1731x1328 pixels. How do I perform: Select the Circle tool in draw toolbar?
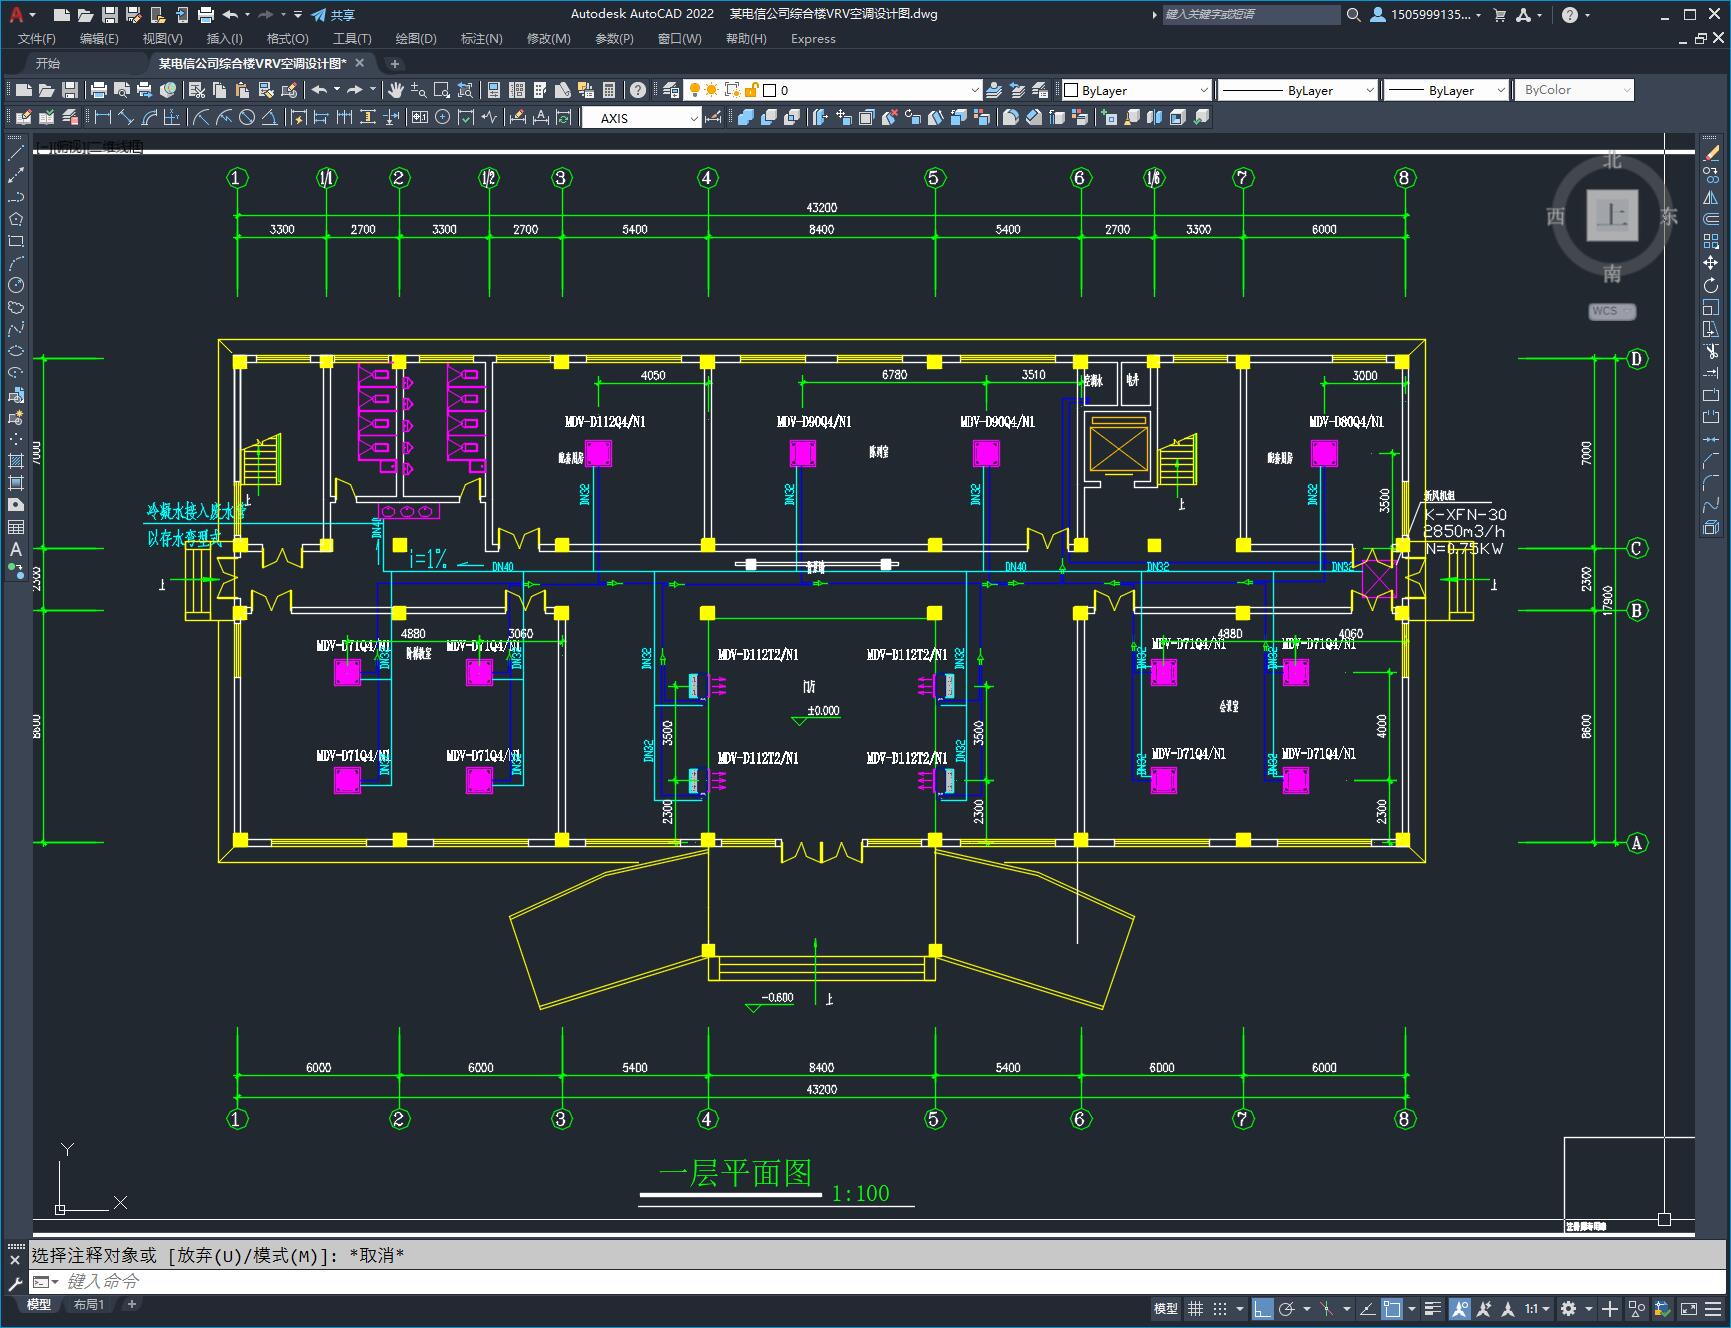[x=16, y=285]
